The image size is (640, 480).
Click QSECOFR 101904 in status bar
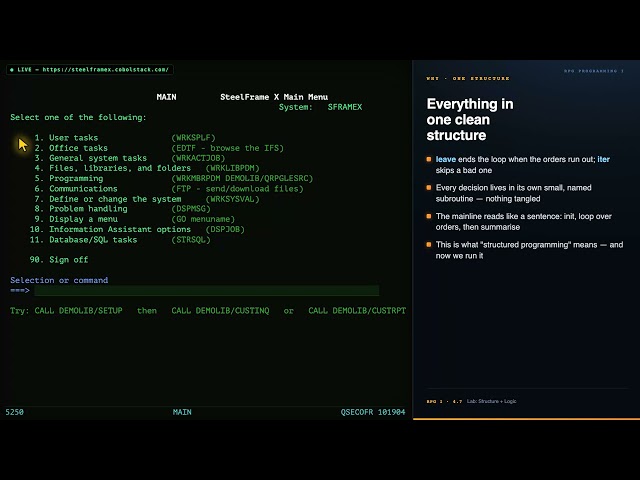click(x=373, y=412)
